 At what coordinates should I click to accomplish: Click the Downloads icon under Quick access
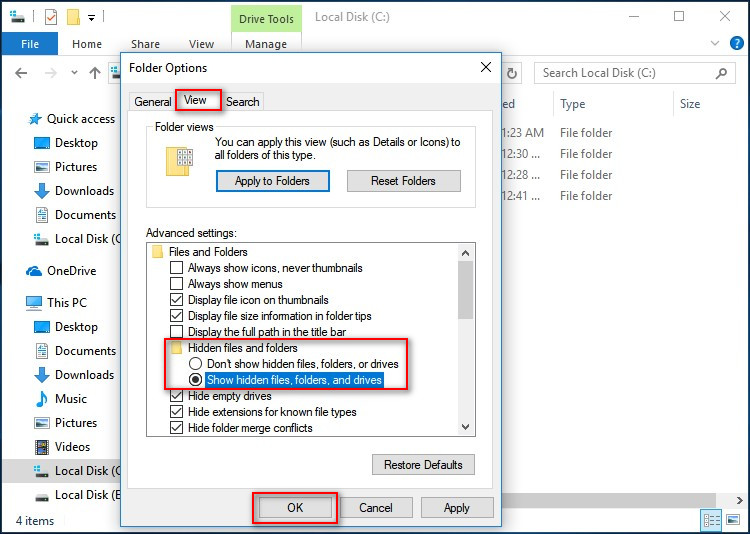click(x=42, y=190)
